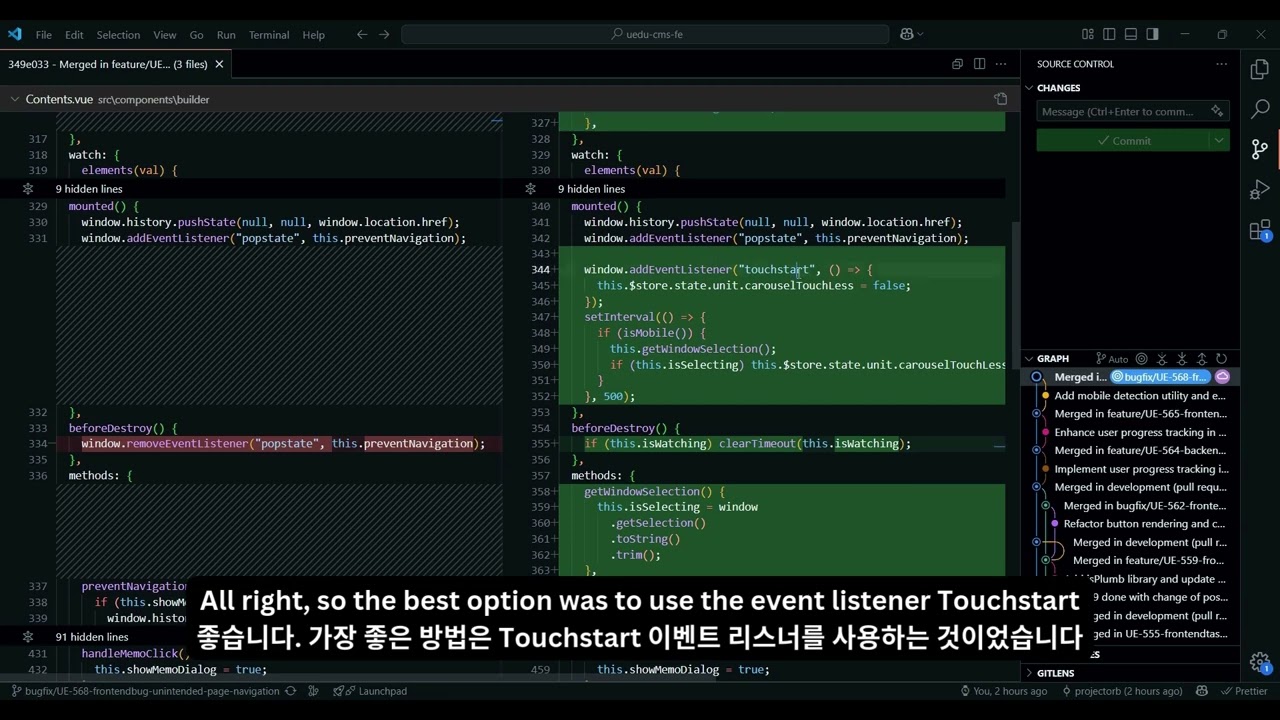This screenshot has height=720, width=1280.
Task: Collapse the Contents.vue diff section
Action: coord(15,99)
